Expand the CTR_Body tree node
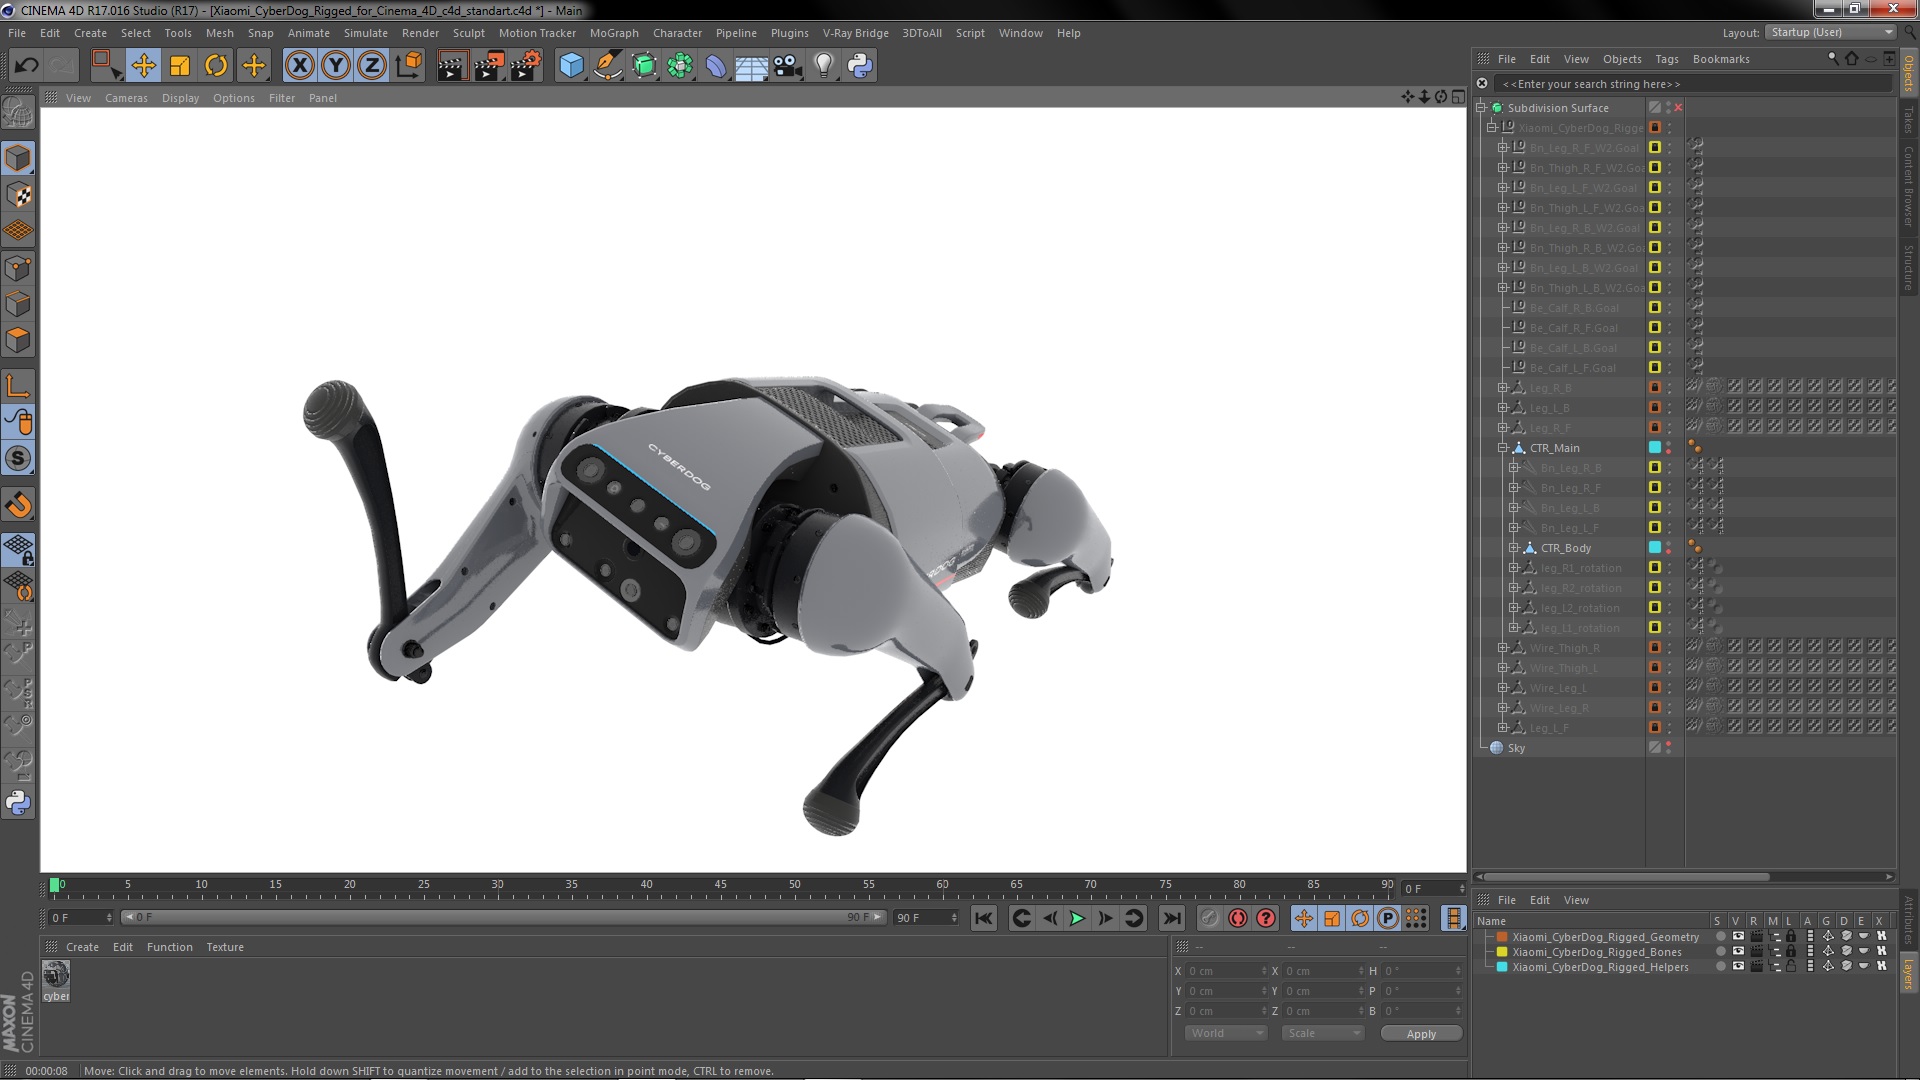The height and width of the screenshot is (1080, 1920). click(x=1514, y=548)
